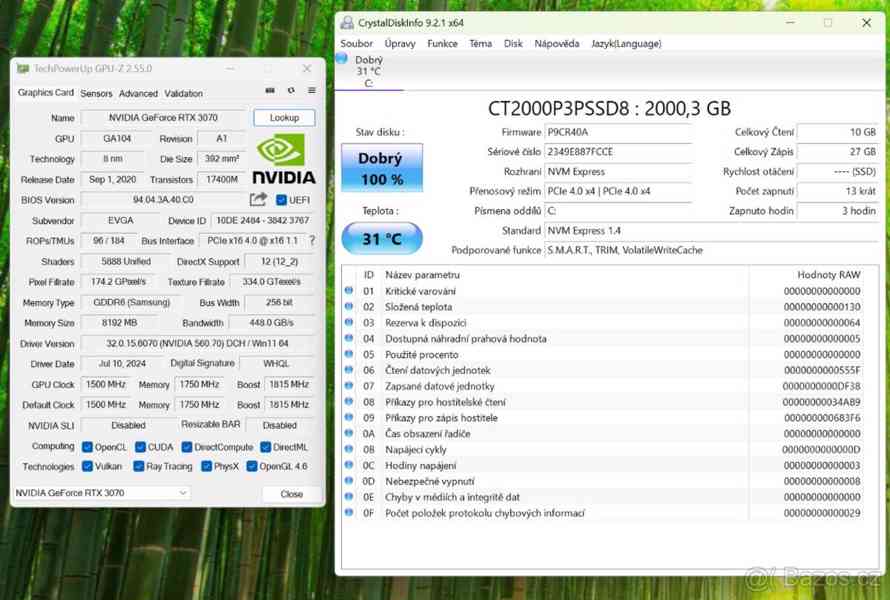The height and width of the screenshot is (600, 890).
Task: Click status icon for Příkazy pro zápis hostitele
Action: coord(349,417)
